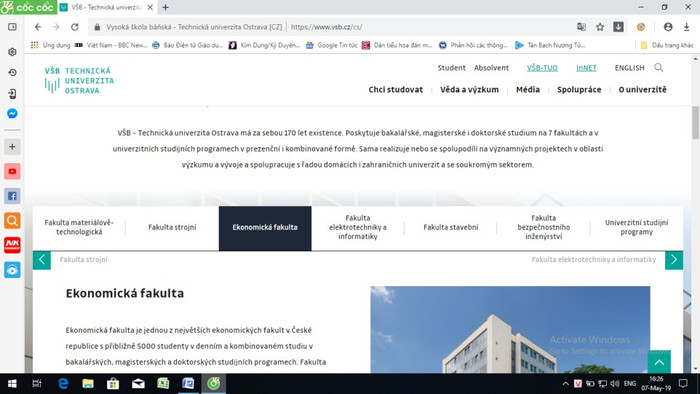Select Fakulta elektrotechniky a informatiky tab
Image resolution: width=700 pixels, height=394 pixels.
[x=358, y=228]
